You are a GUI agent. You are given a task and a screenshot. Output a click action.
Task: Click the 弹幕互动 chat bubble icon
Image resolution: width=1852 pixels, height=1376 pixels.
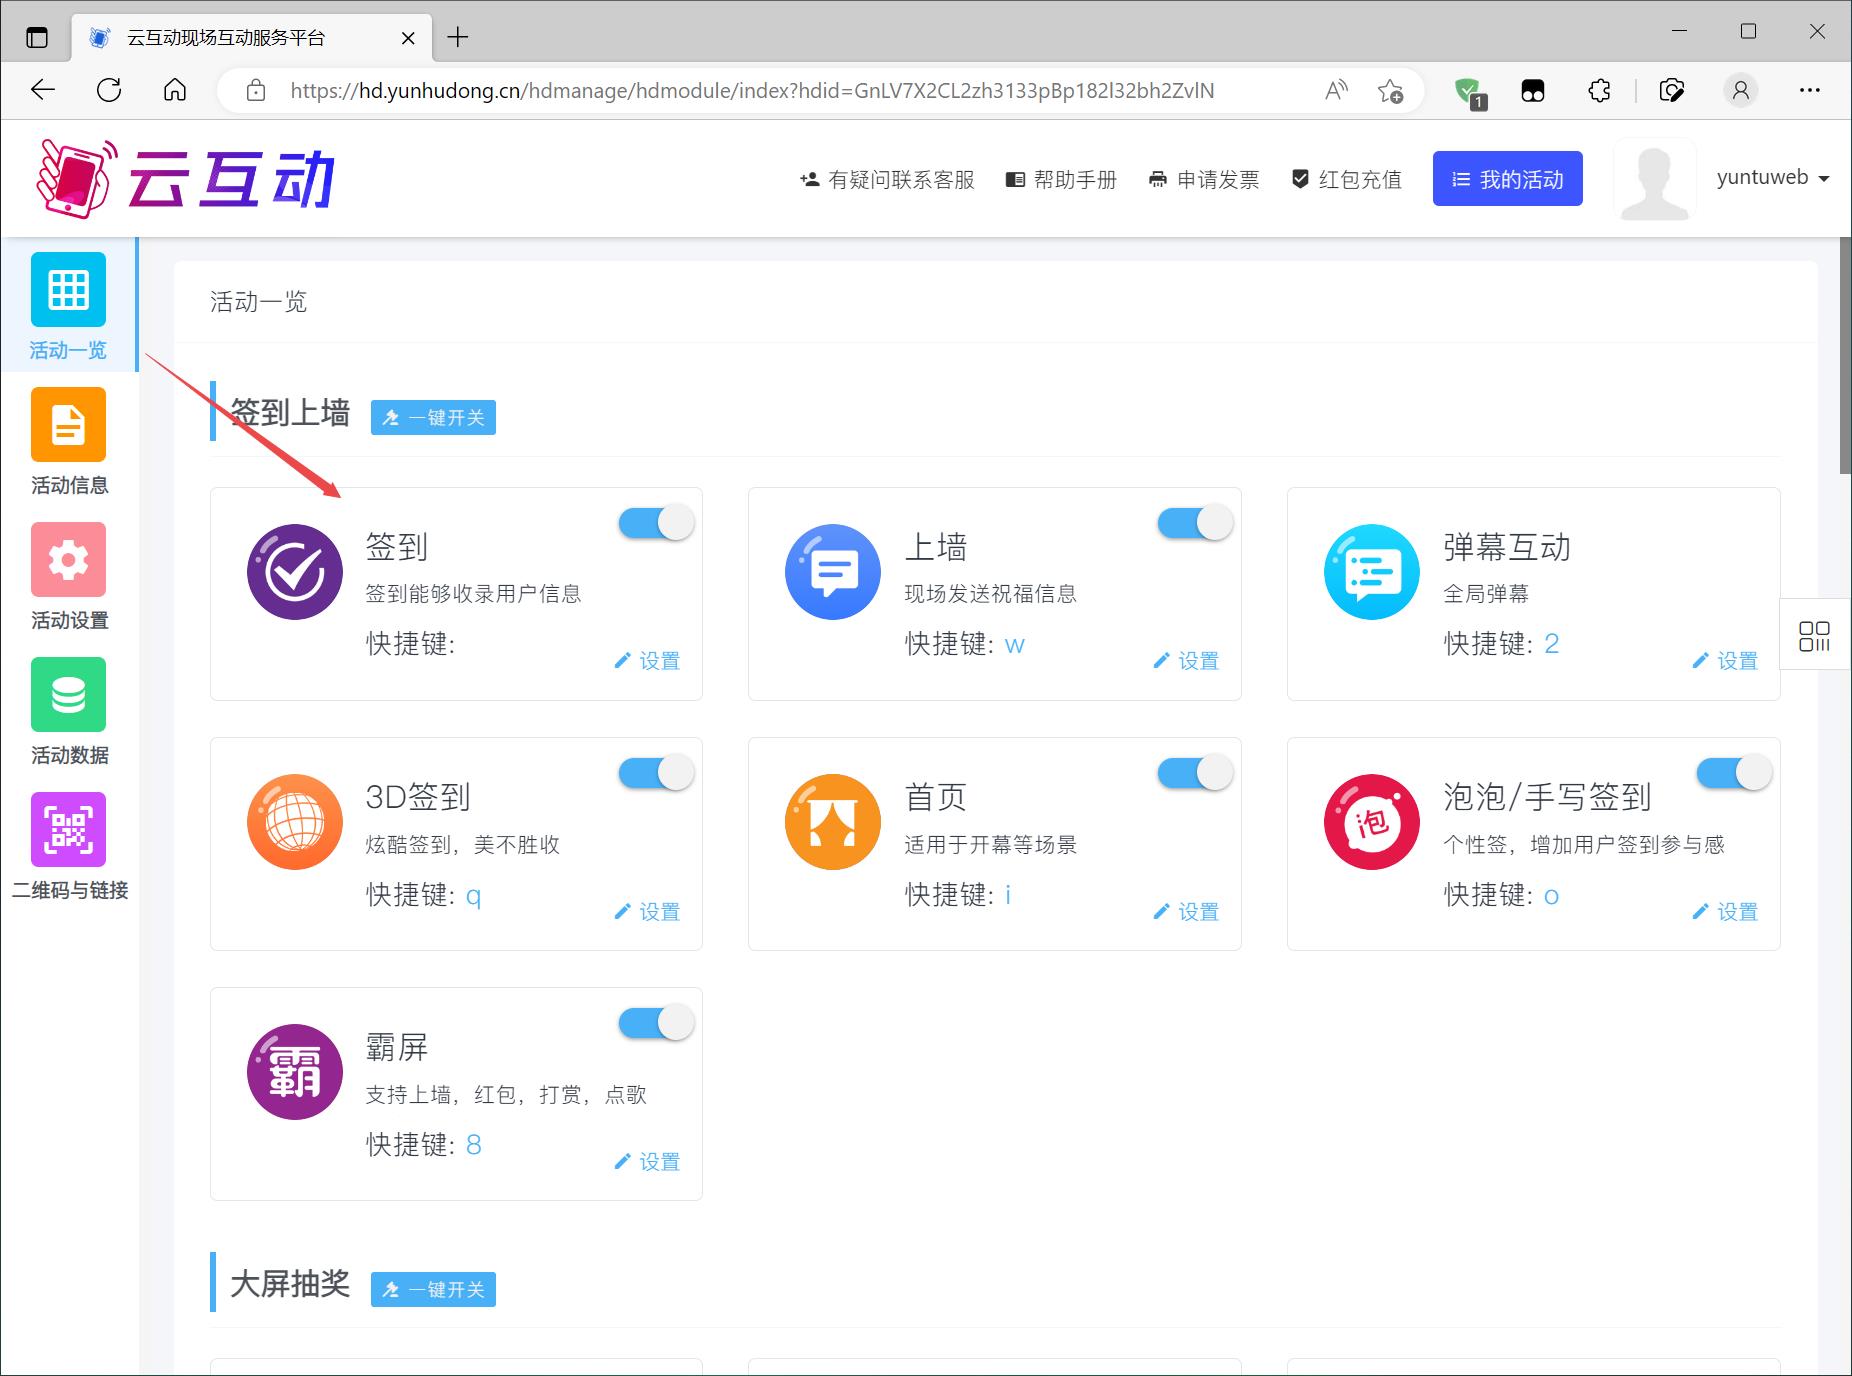[1371, 572]
